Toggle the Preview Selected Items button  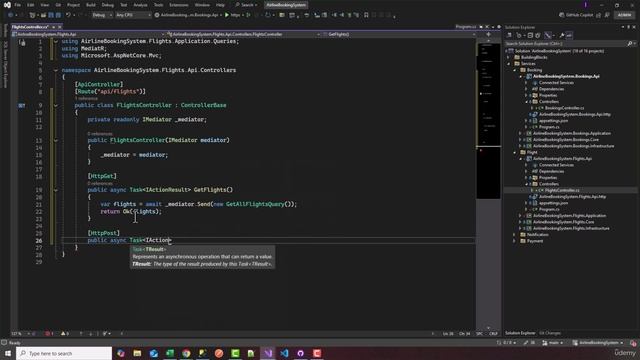click(569, 36)
